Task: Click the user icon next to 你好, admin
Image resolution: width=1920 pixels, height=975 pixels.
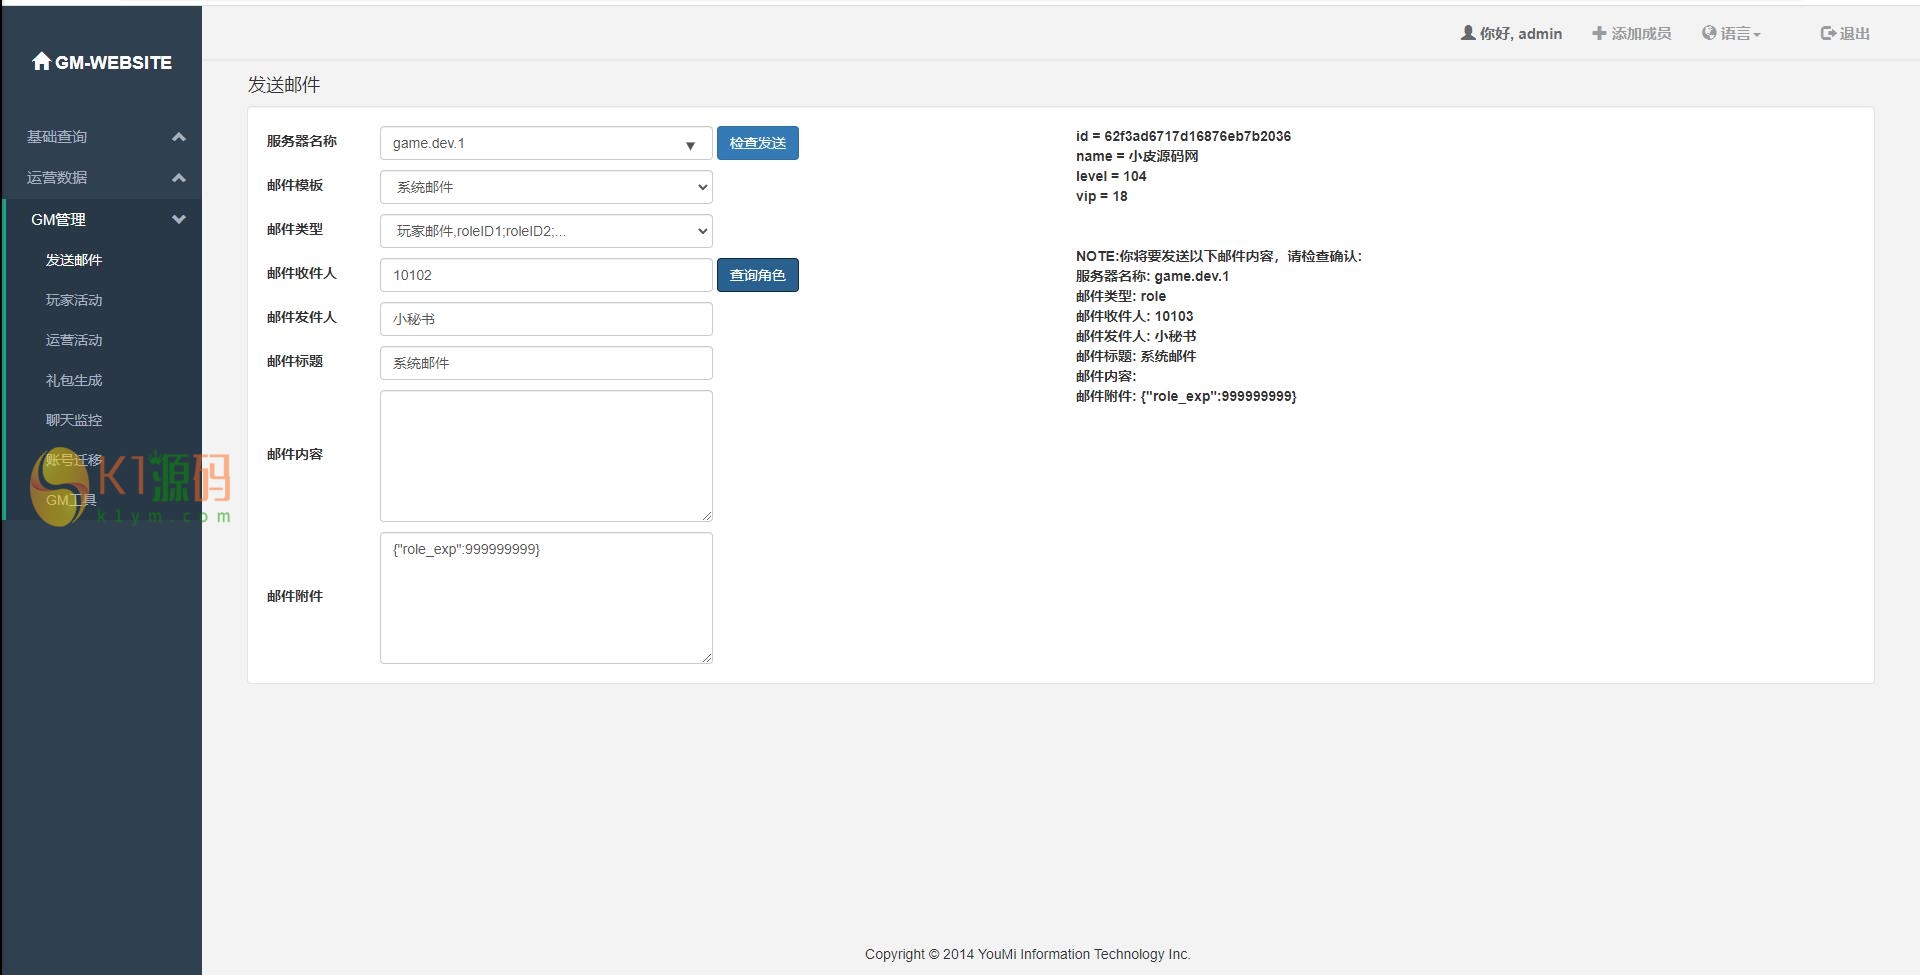Action: tap(1468, 33)
